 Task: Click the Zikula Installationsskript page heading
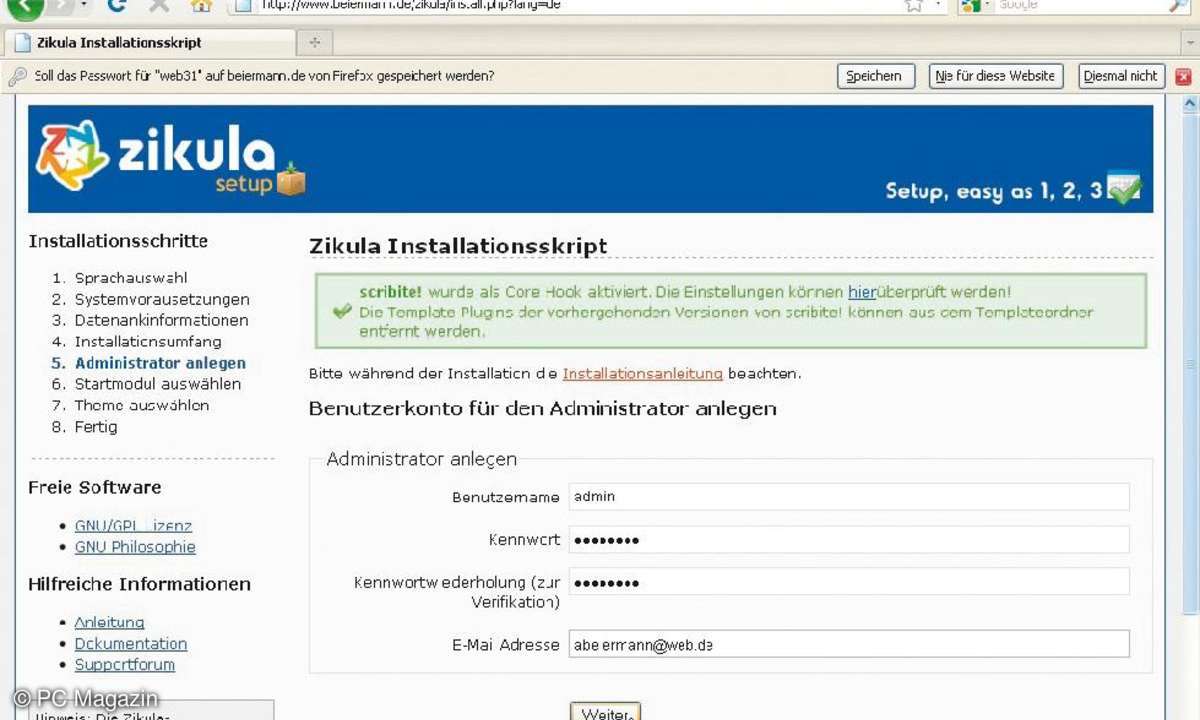(x=458, y=246)
